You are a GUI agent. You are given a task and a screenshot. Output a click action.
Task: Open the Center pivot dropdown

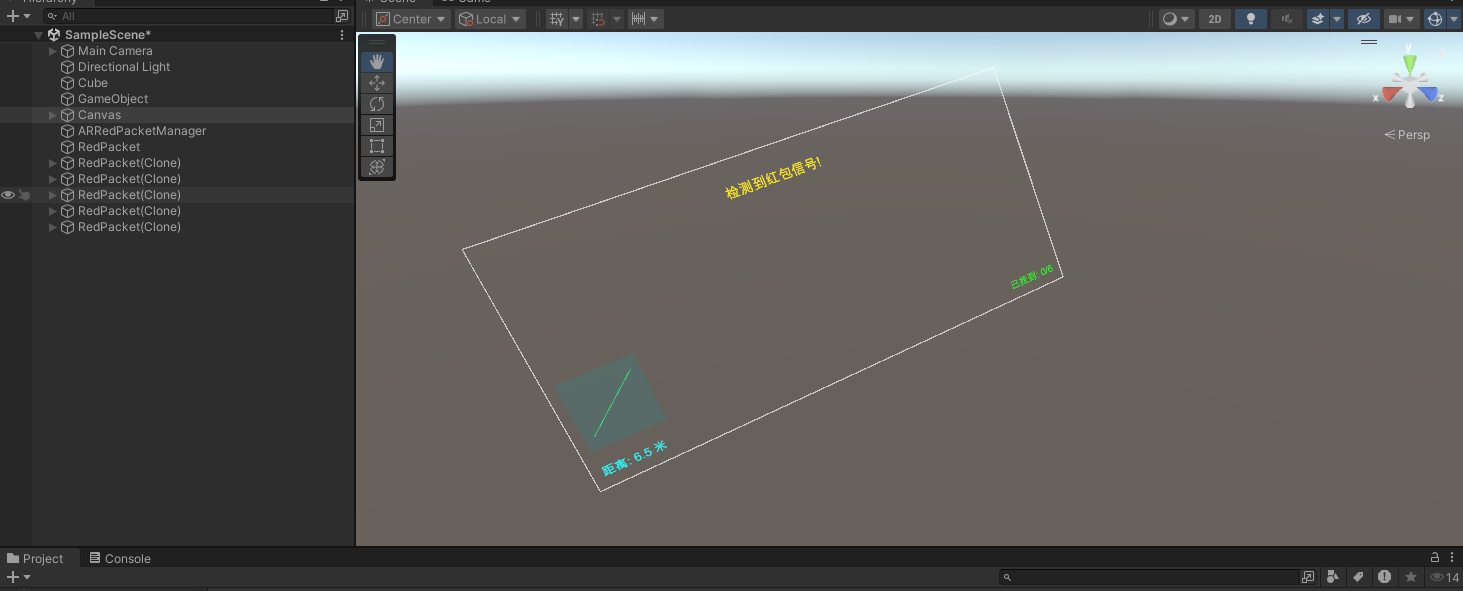[411, 19]
